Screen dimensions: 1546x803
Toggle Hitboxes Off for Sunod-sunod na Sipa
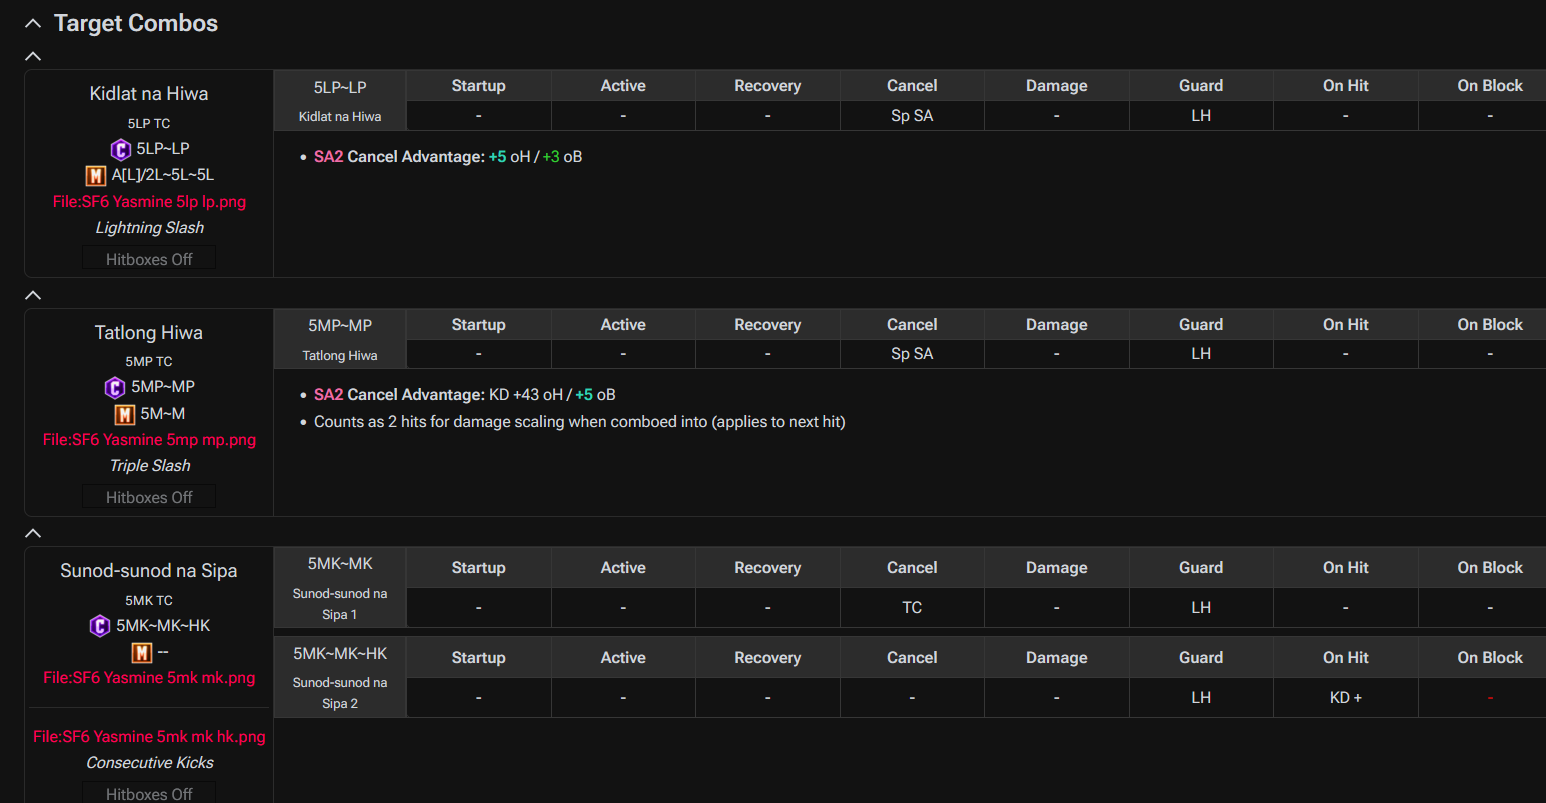149,794
